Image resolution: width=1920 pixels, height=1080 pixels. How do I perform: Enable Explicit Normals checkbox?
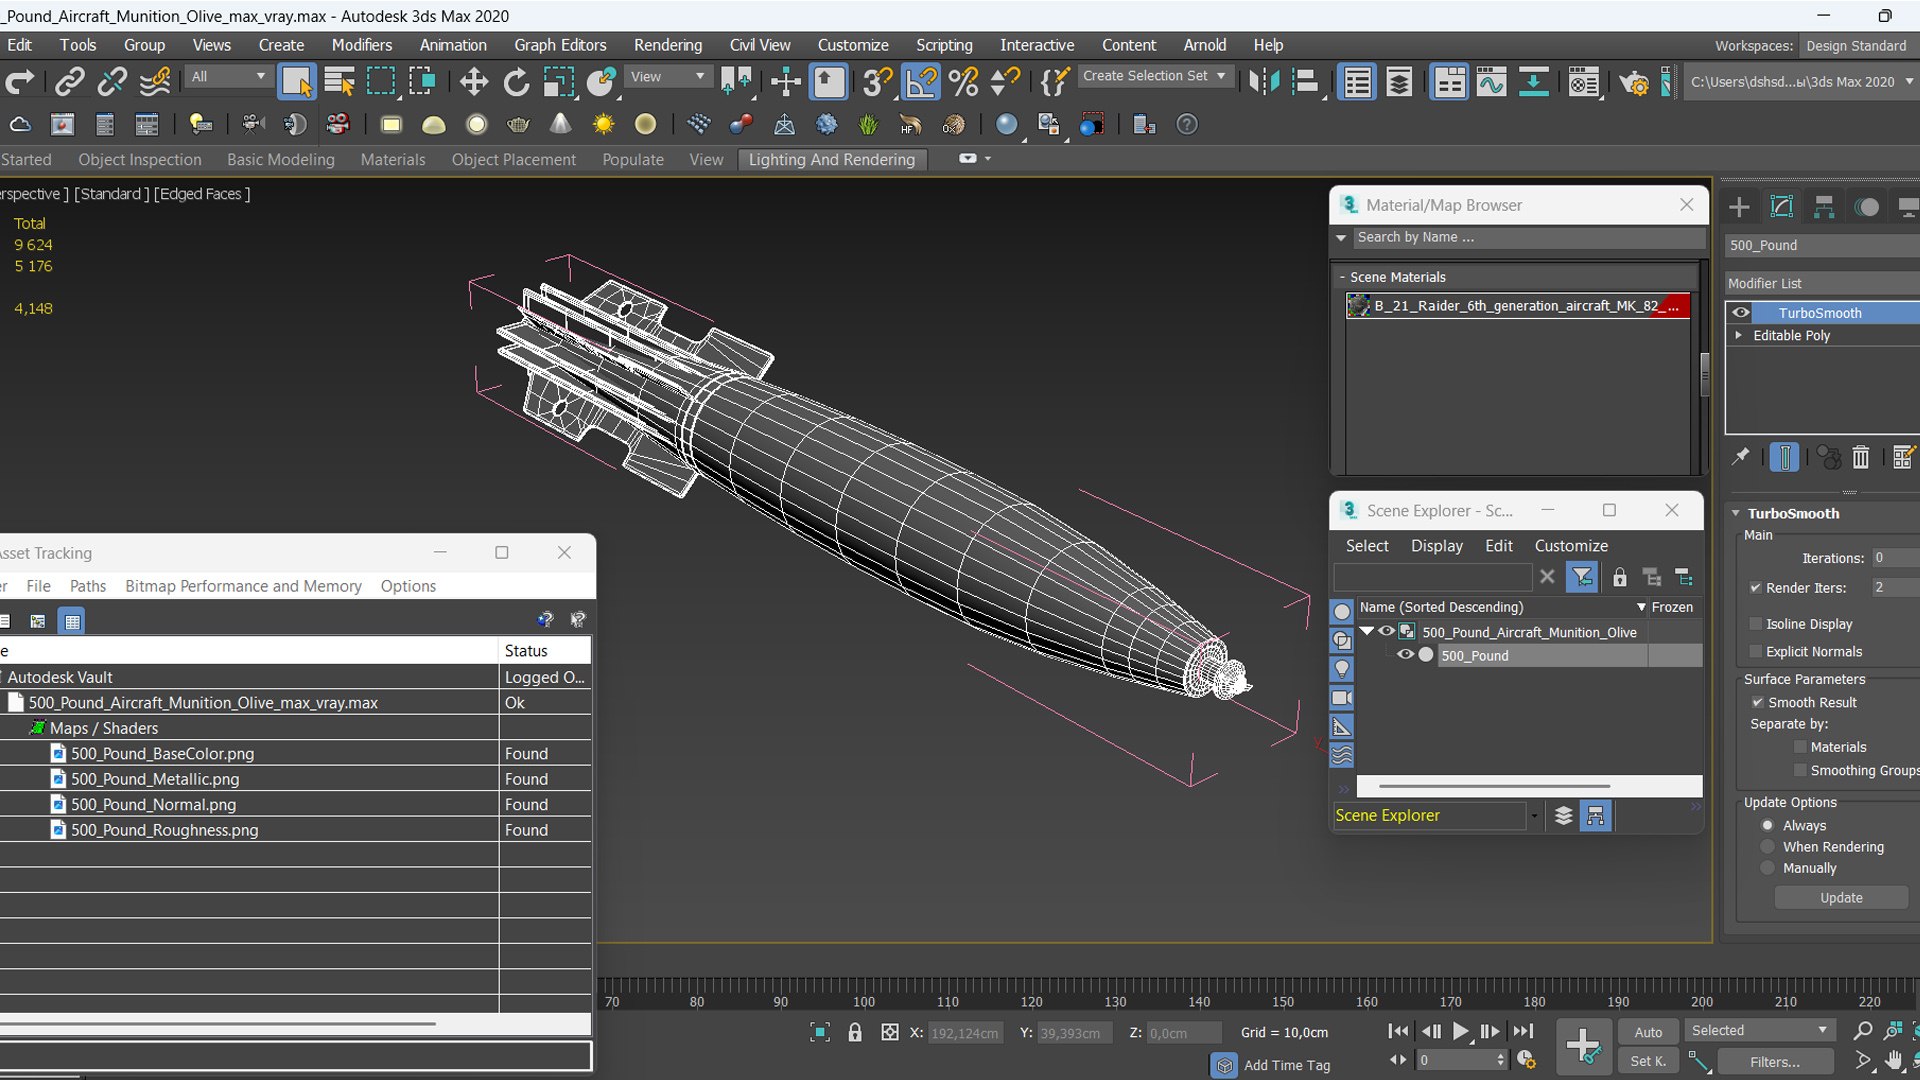pos(1756,652)
